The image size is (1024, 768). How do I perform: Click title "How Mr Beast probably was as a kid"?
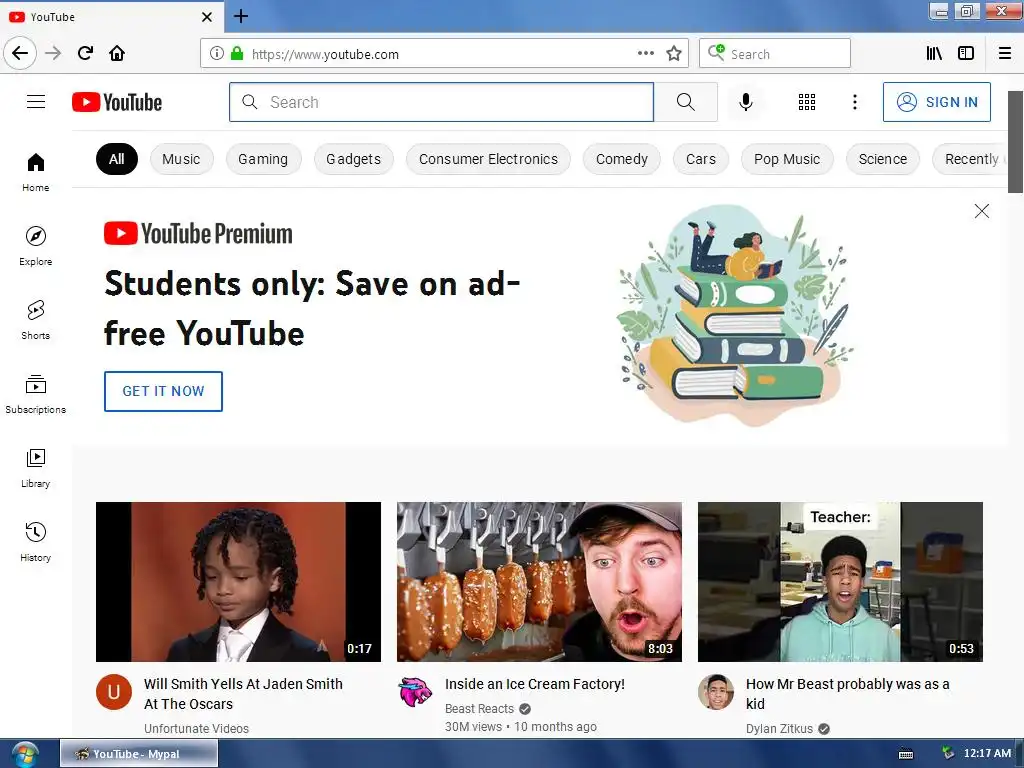pos(848,694)
